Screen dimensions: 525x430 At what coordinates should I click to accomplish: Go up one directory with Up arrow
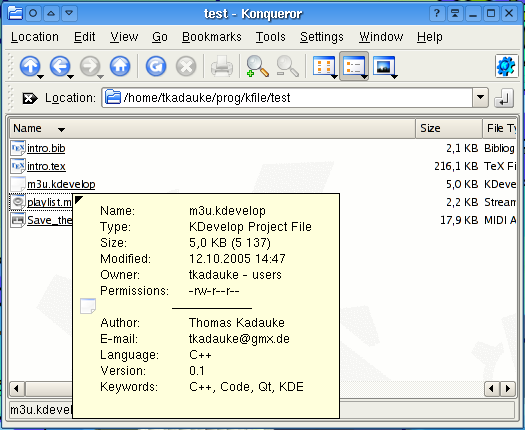(30, 66)
